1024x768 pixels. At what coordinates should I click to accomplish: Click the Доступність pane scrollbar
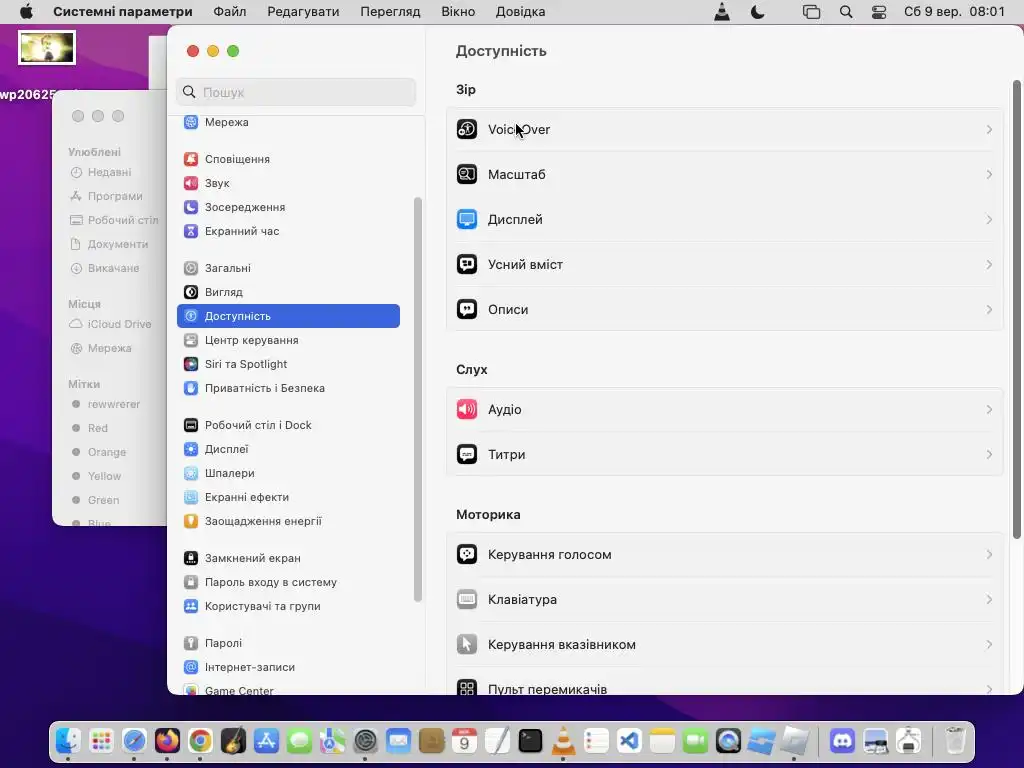click(1016, 310)
